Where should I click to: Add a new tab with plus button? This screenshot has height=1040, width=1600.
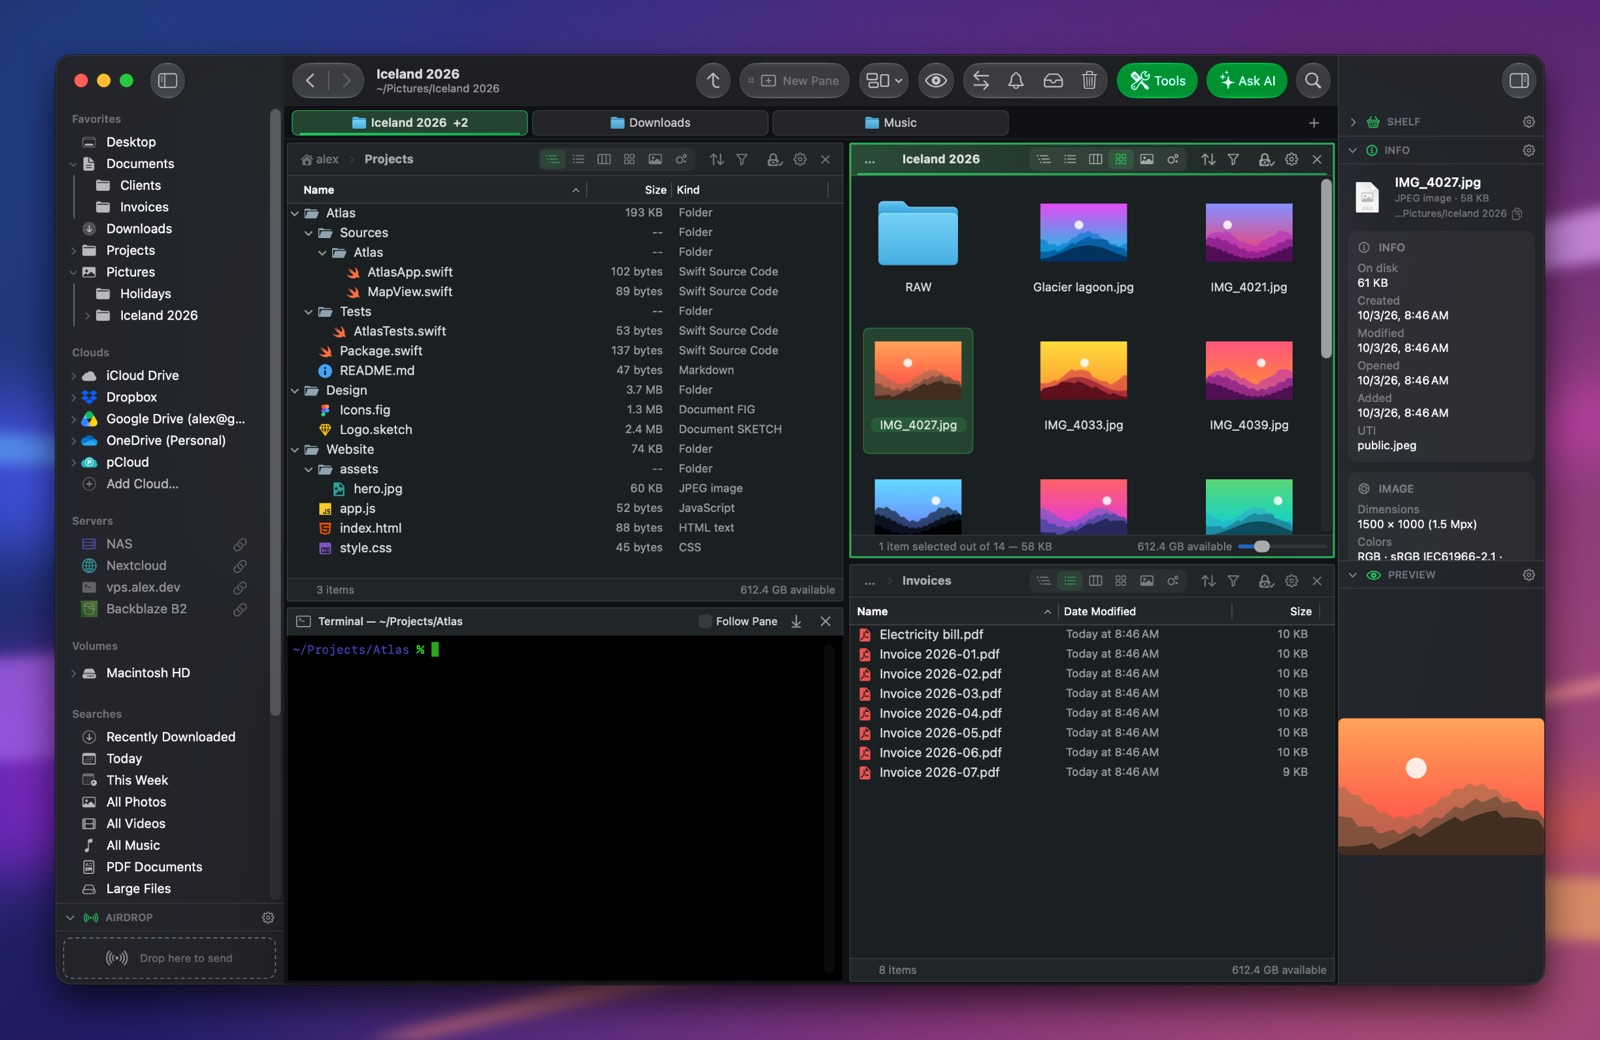pos(1314,123)
